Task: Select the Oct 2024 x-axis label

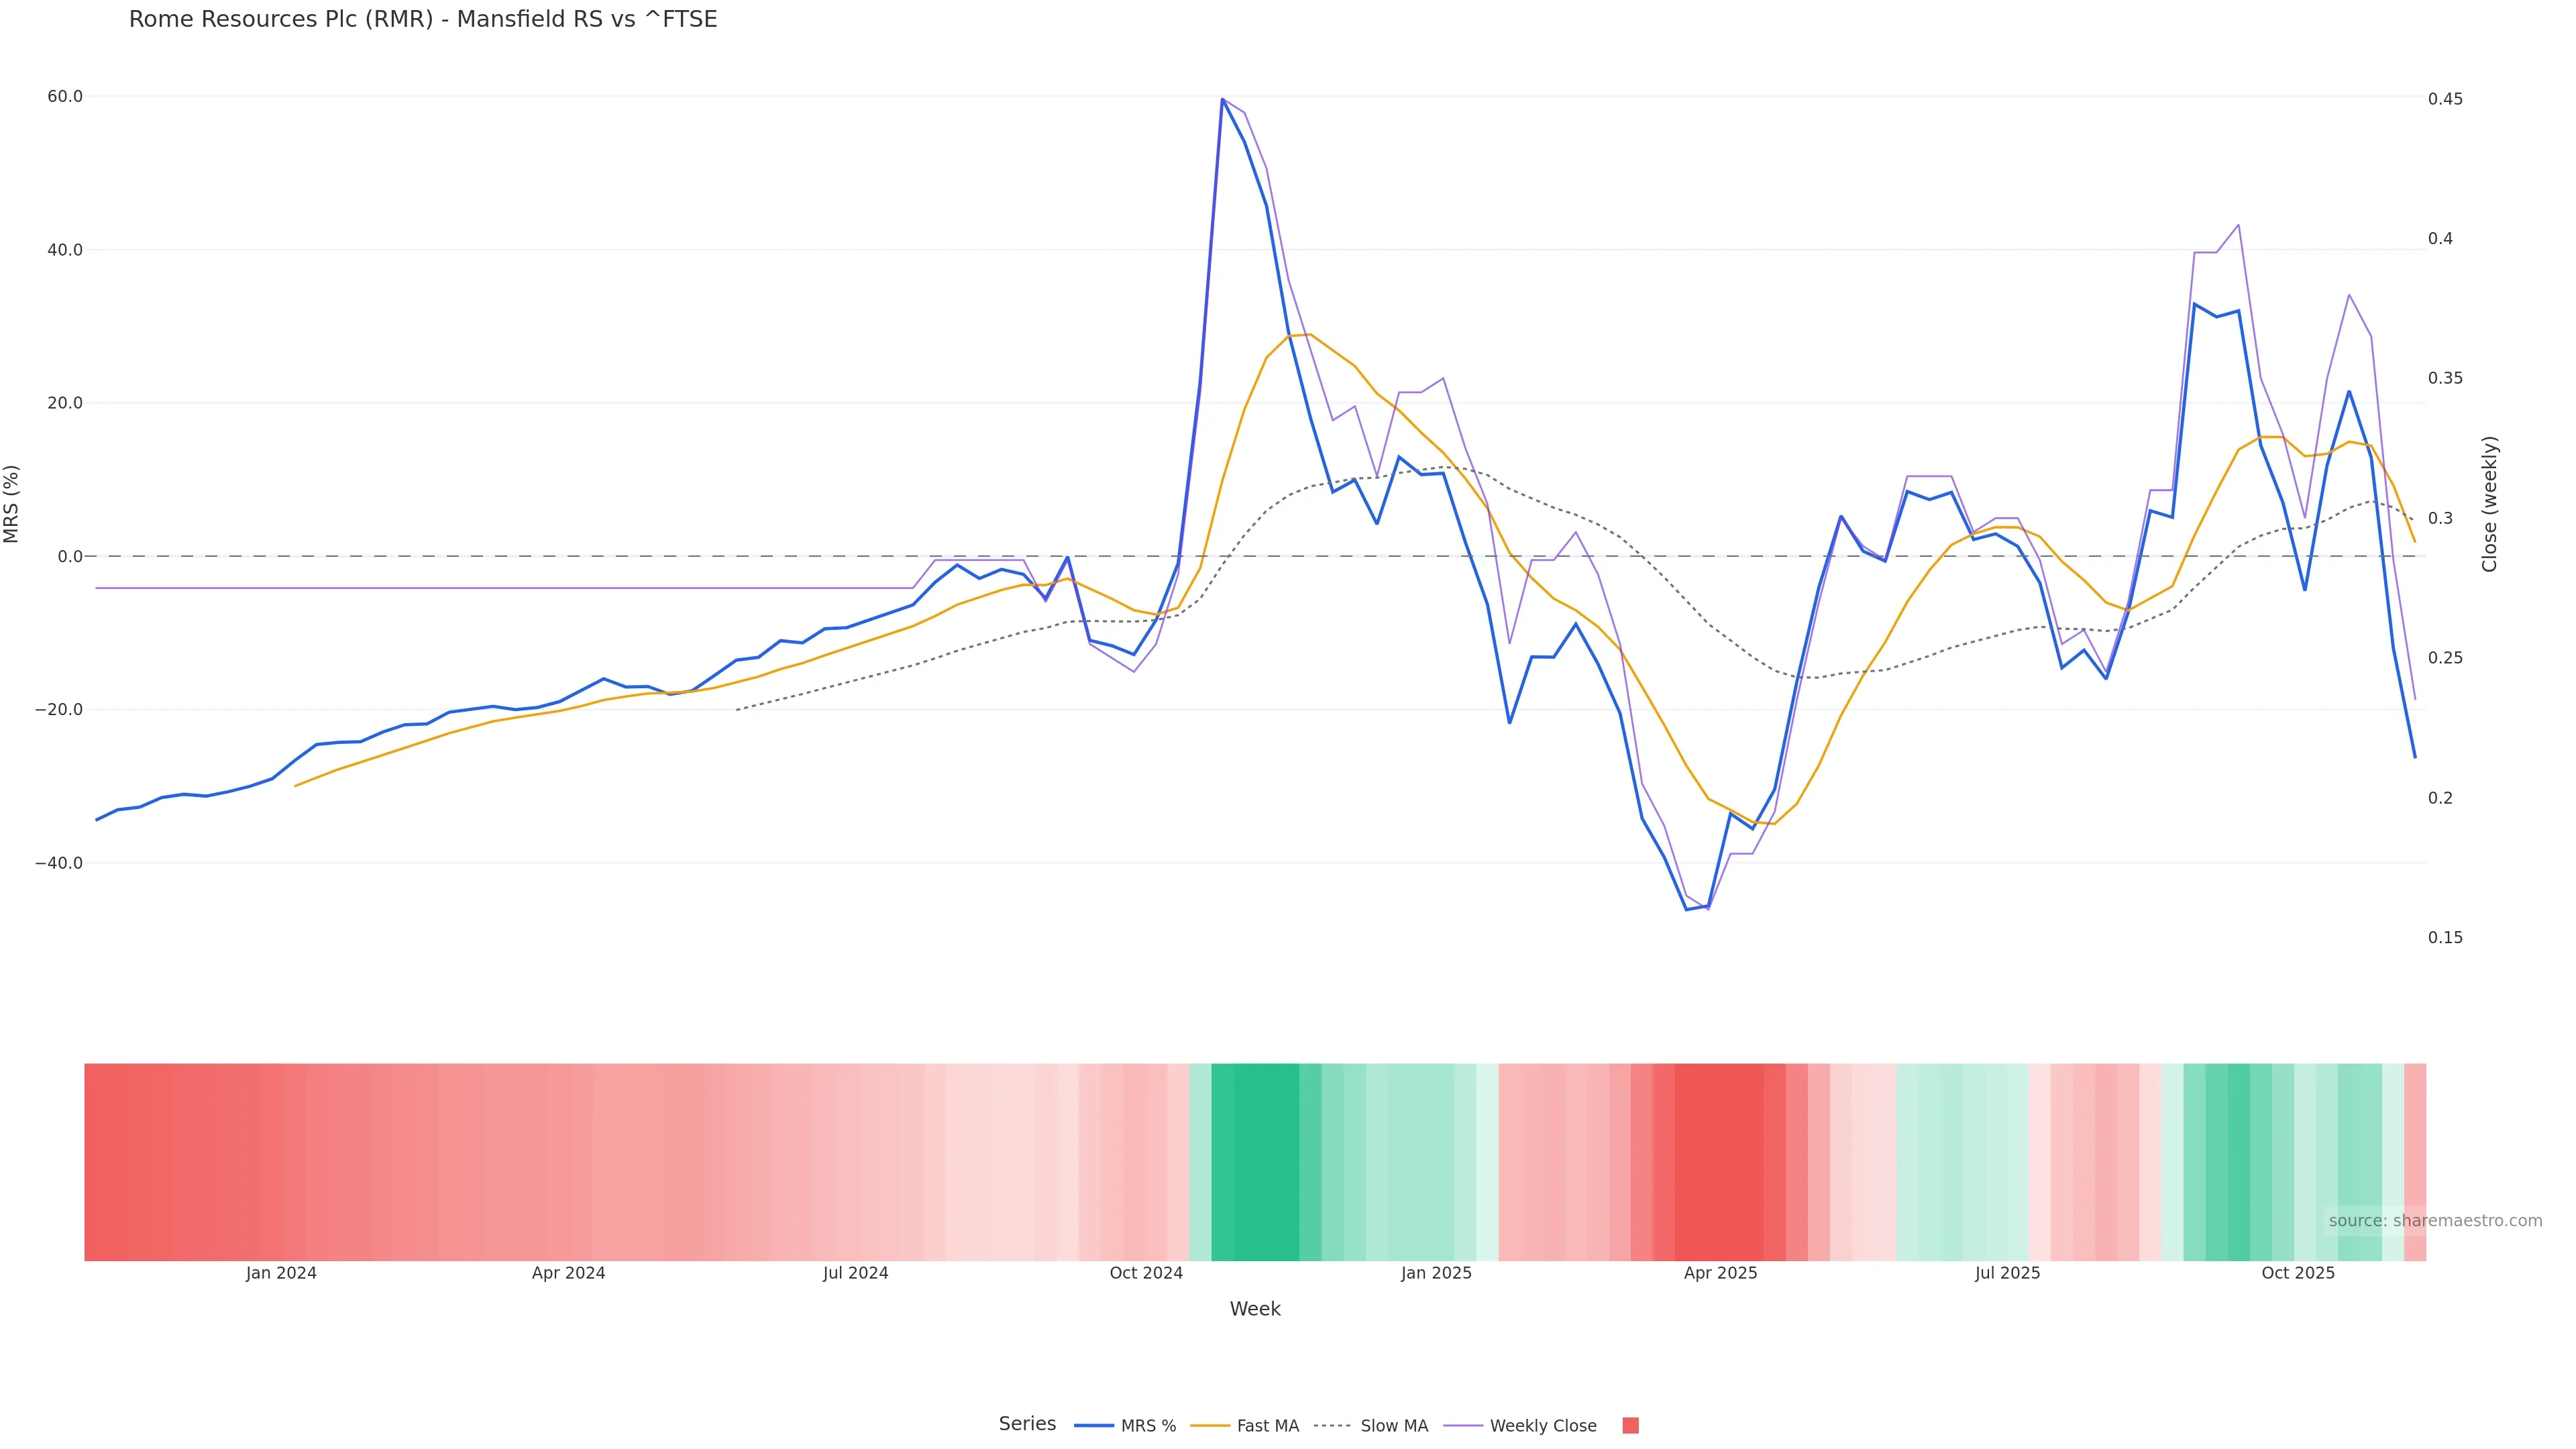Action: (1146, 1273)
